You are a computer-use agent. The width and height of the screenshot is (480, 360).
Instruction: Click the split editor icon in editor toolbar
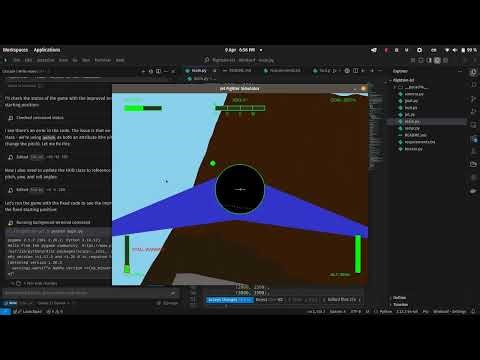click(356, 71)
